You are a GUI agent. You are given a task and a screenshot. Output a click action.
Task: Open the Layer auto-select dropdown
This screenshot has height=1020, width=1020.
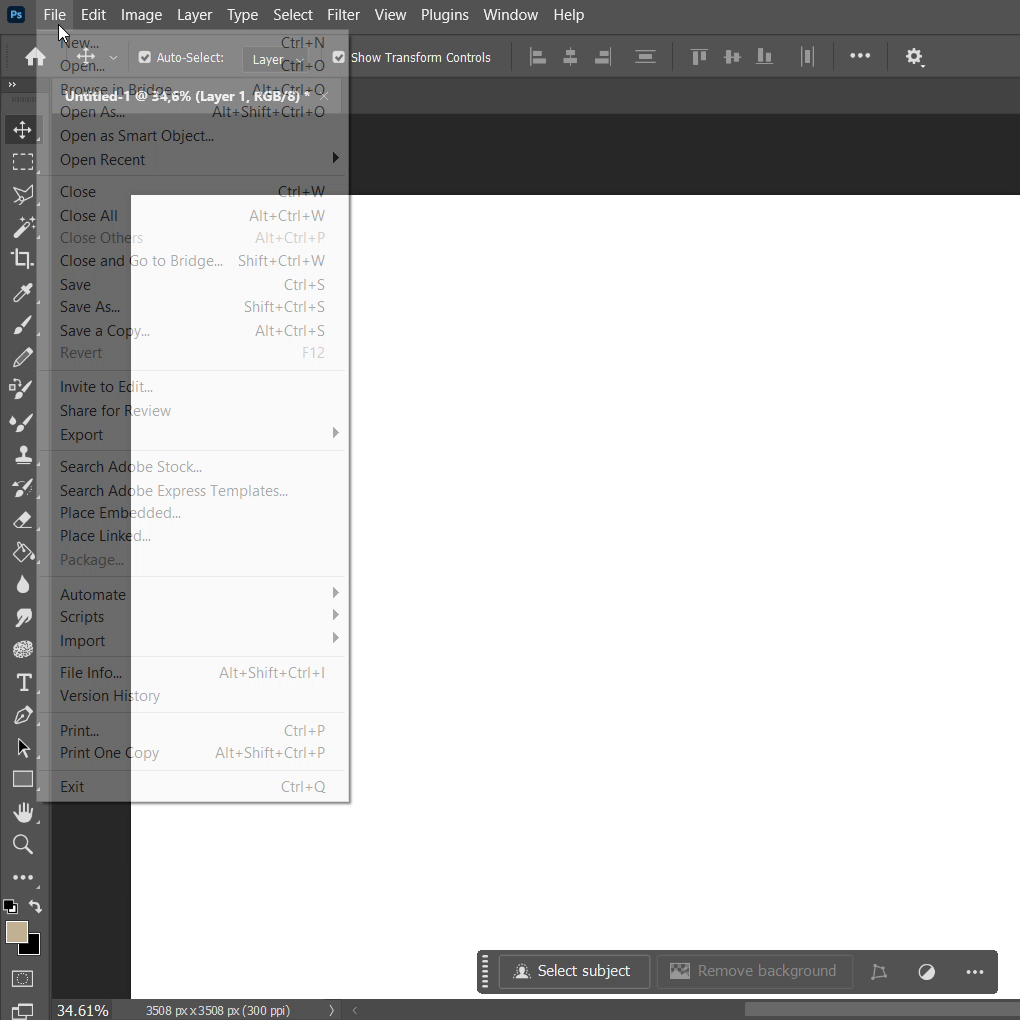click(x=278, y=59)
